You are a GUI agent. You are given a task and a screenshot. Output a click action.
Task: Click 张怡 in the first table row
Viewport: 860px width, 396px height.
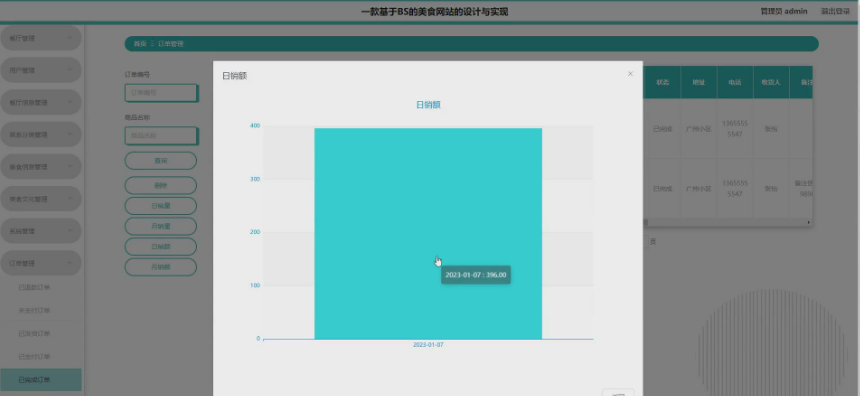click(771, 129)
